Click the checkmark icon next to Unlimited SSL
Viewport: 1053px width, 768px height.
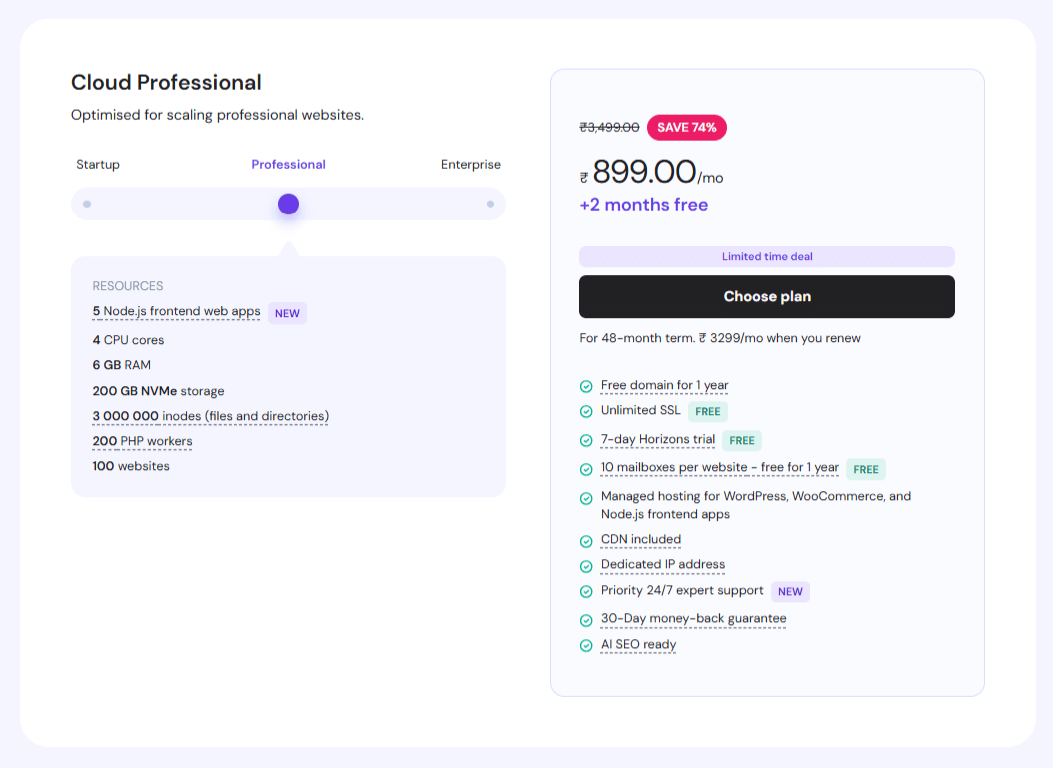coord(586,411)
